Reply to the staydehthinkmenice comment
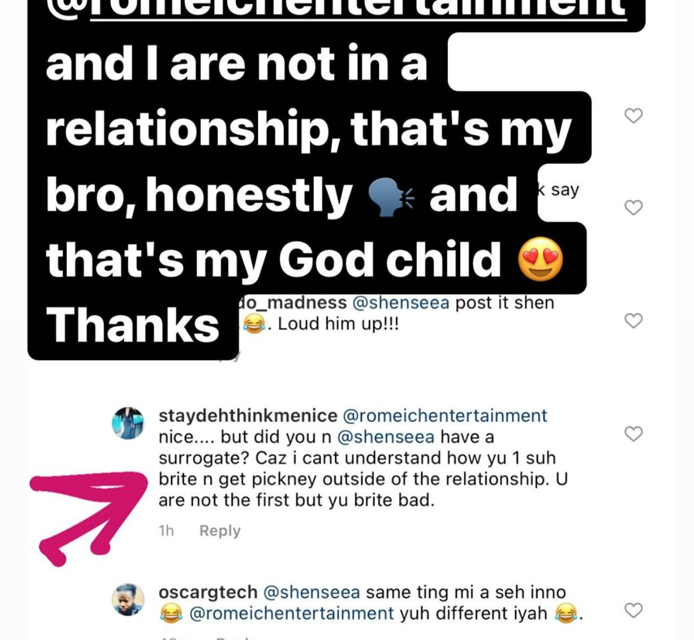 (219, 531)
